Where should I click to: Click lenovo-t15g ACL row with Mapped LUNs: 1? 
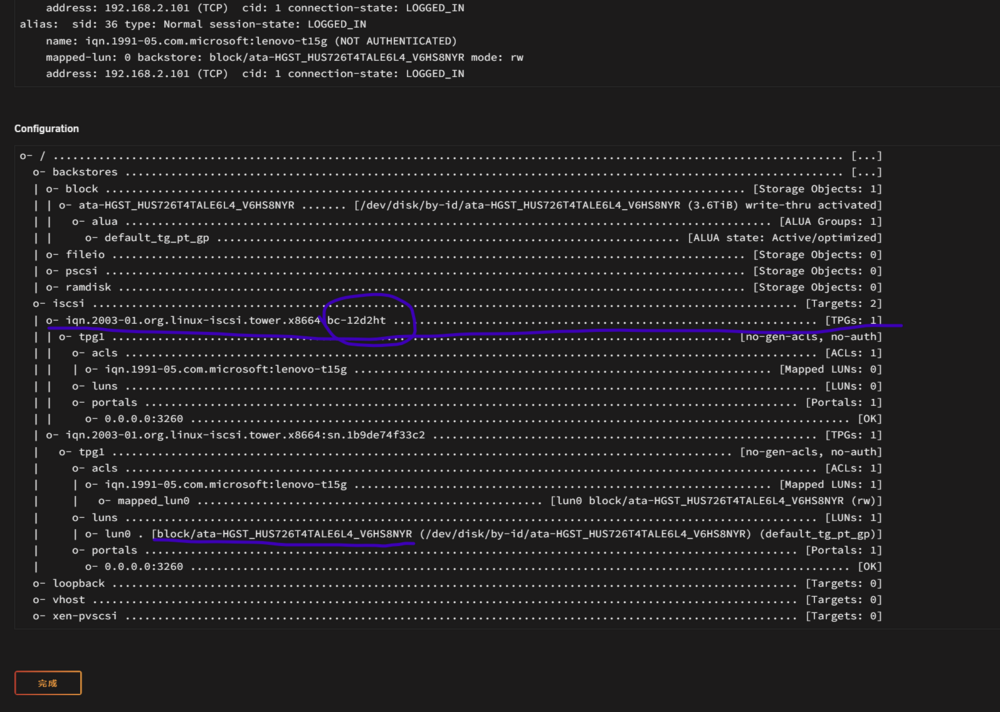pyautogui.click(x=483, y=484)
